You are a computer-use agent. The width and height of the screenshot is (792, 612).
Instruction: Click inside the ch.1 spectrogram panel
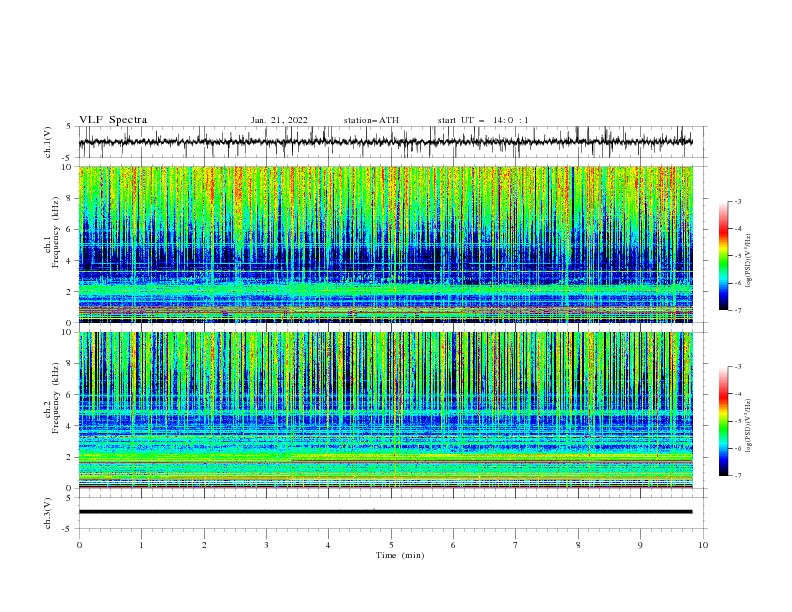coord(386,244)
